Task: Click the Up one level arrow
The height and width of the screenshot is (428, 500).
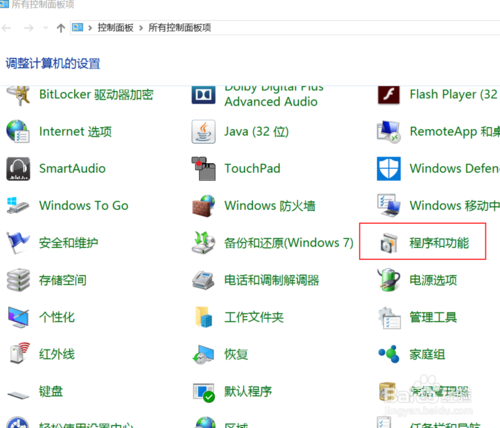Action: (61, 28)
